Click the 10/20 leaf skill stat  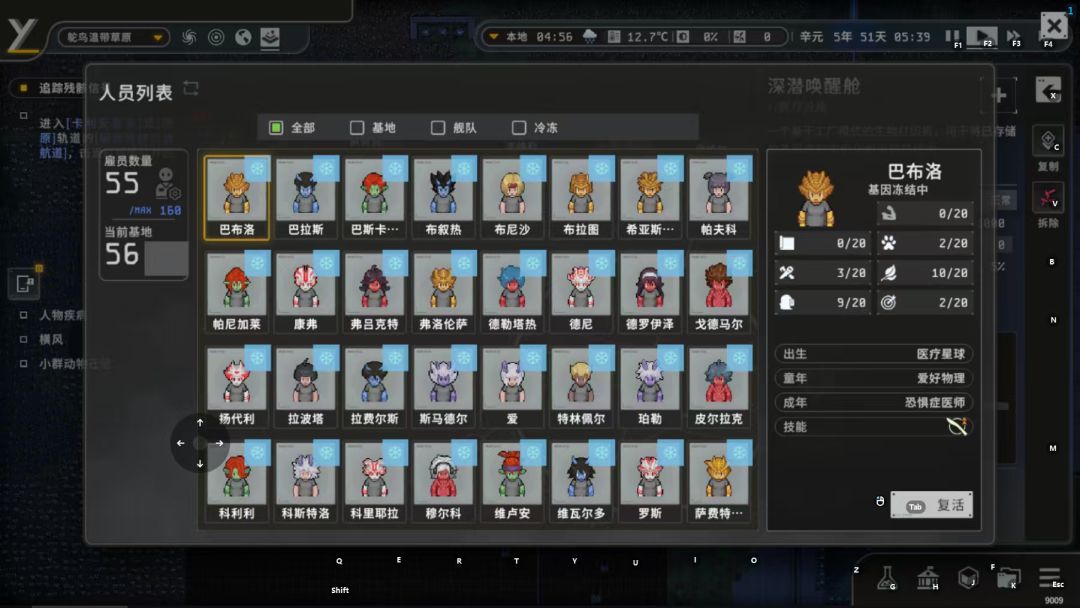click(925, 273)
